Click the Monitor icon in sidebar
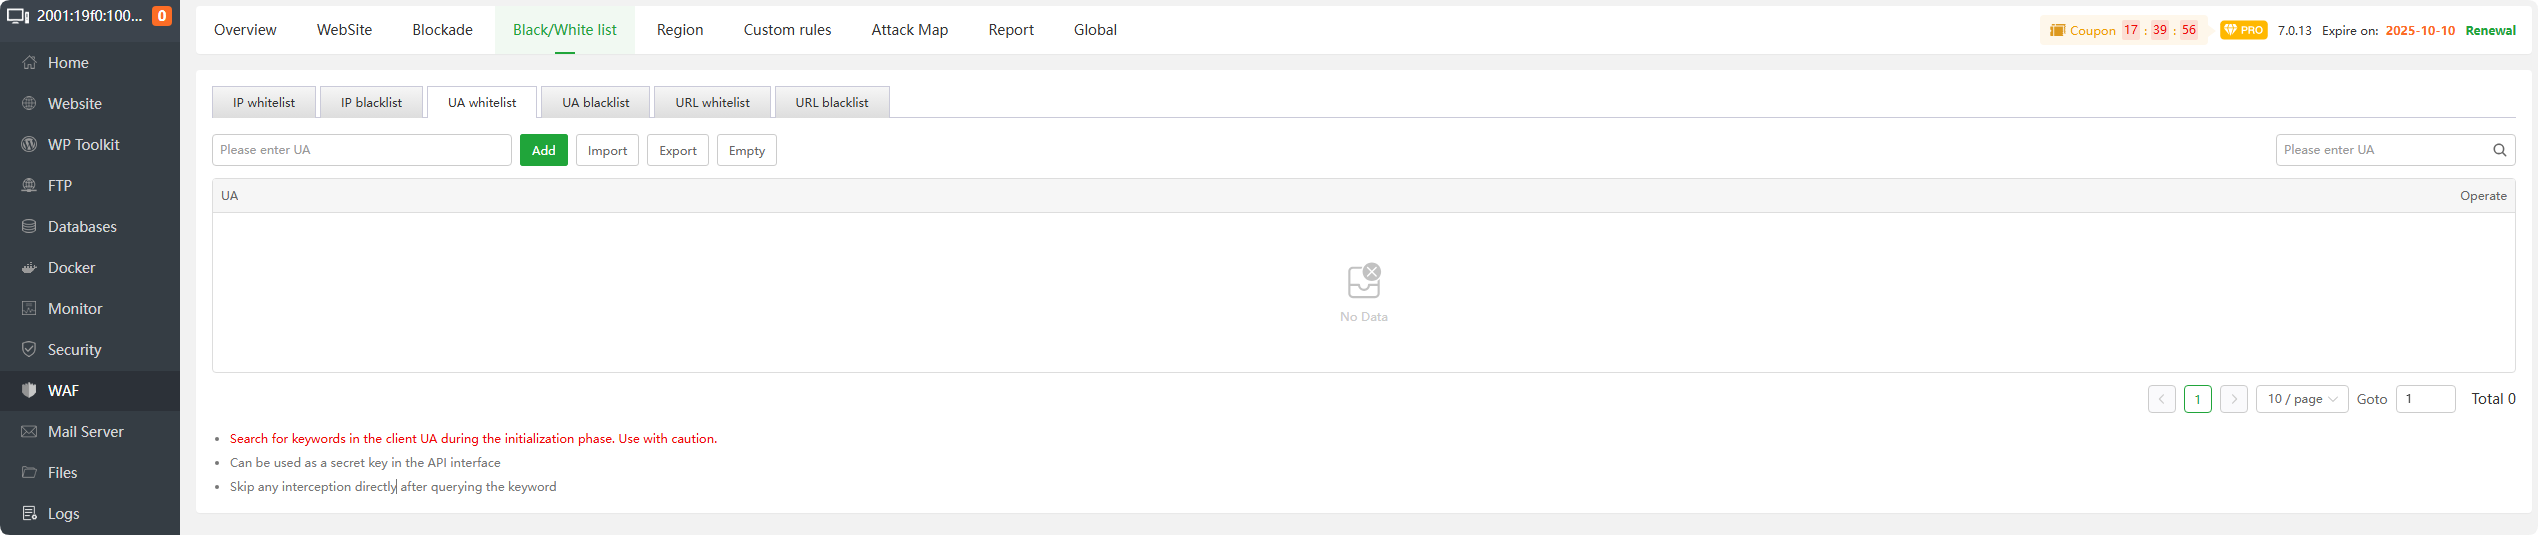 coord(29,309)
